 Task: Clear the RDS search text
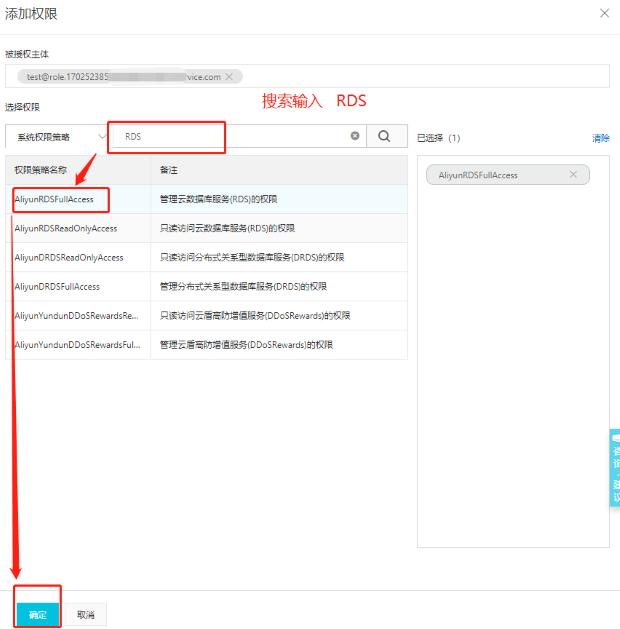coord(355,137)
